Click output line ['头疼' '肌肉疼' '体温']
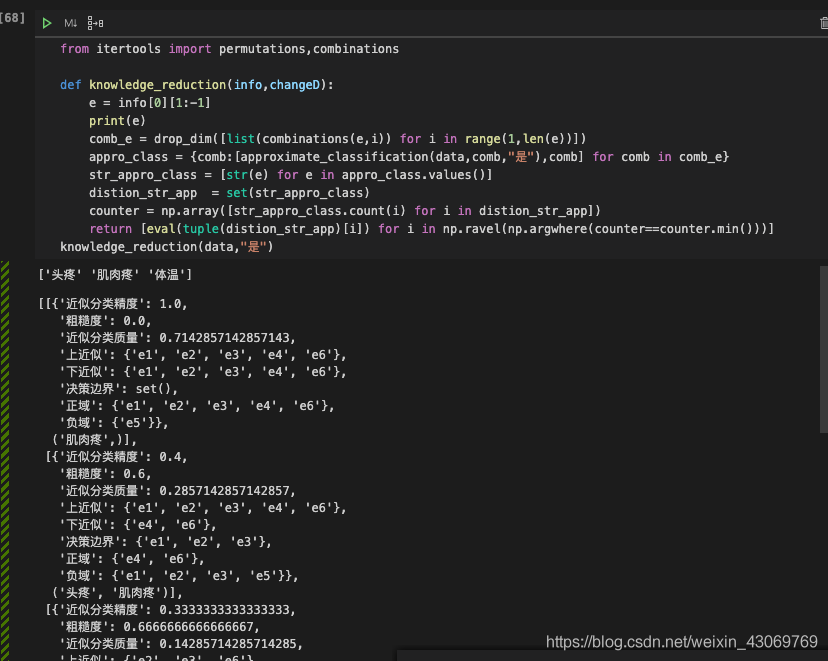Screen dimensions: 828x661 [115, 275]
